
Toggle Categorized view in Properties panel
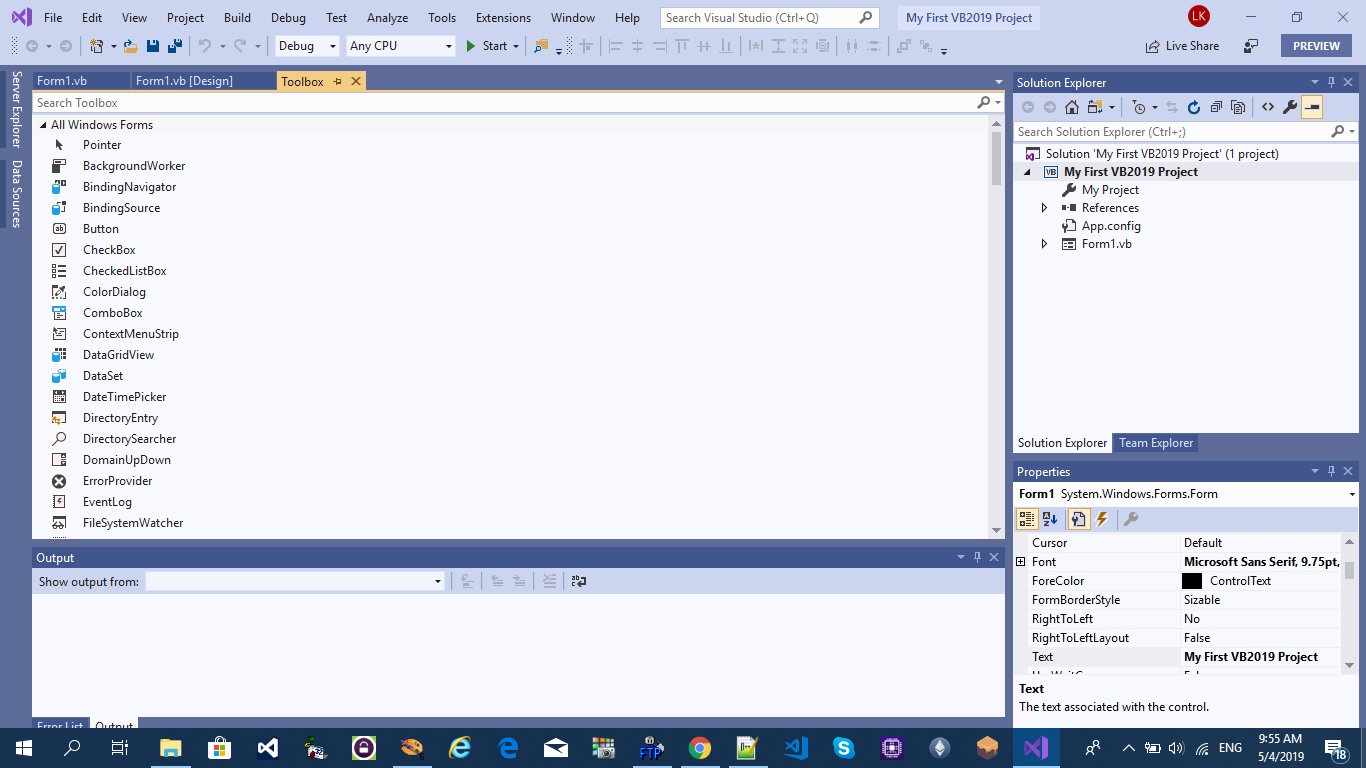coord(1026,519)
